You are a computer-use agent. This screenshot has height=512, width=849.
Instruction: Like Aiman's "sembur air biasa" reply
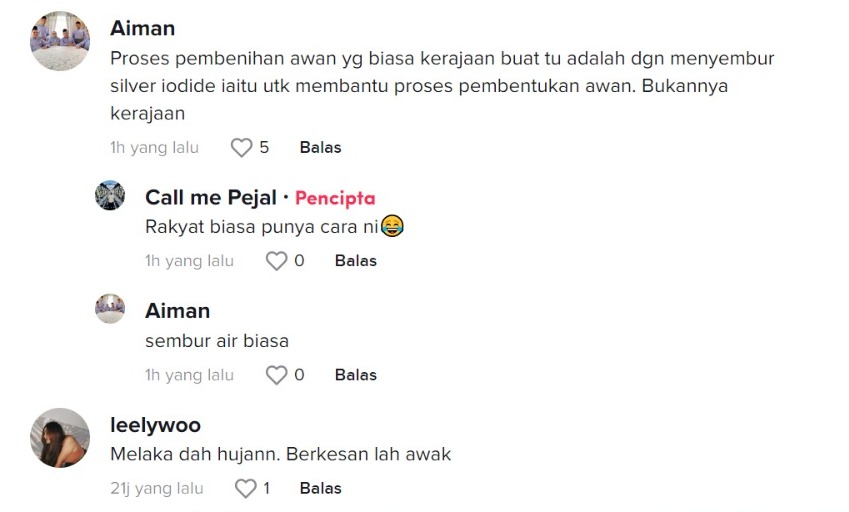click(x=276, y=375)
